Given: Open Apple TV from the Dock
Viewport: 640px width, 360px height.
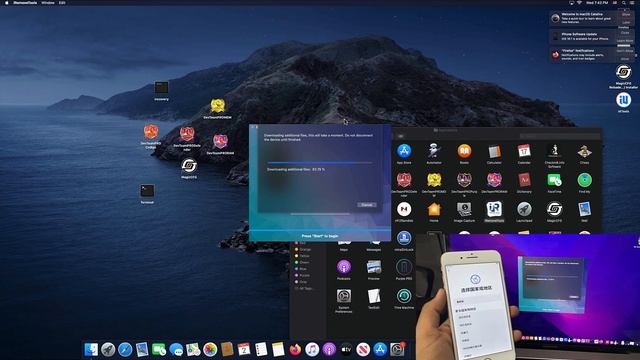Looking at the screenshot, I should pos(346,349).
